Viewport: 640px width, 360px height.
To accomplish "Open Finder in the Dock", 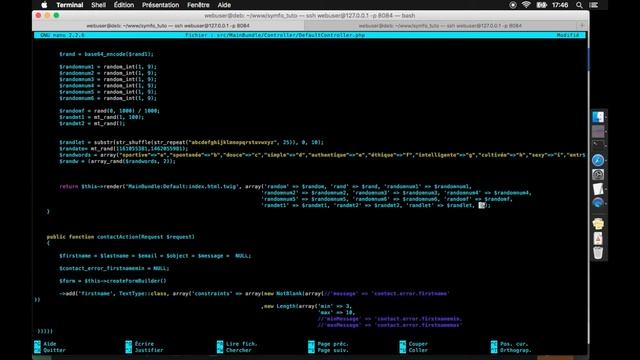I will [598, 117].
